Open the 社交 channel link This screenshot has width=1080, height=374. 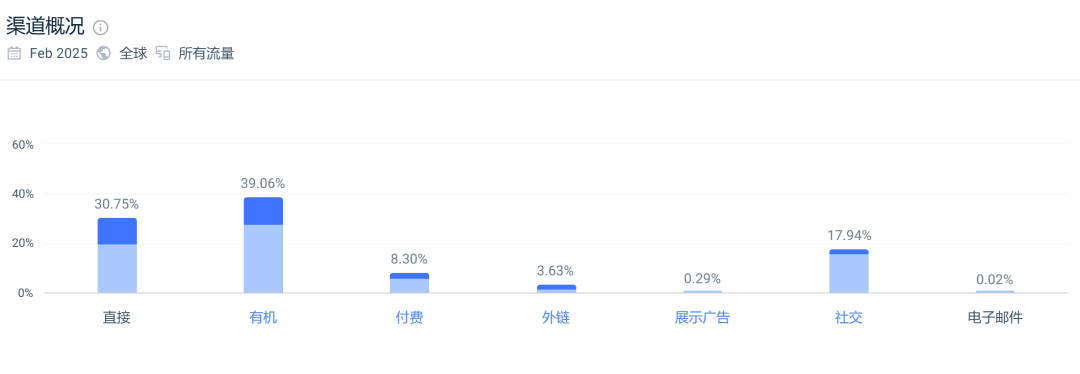click(849, 318)
